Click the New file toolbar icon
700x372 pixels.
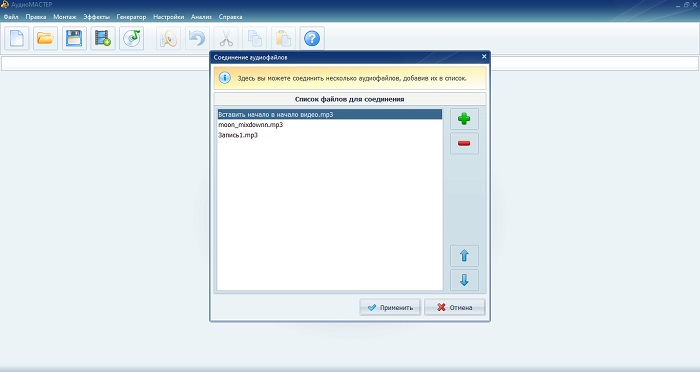17,38
